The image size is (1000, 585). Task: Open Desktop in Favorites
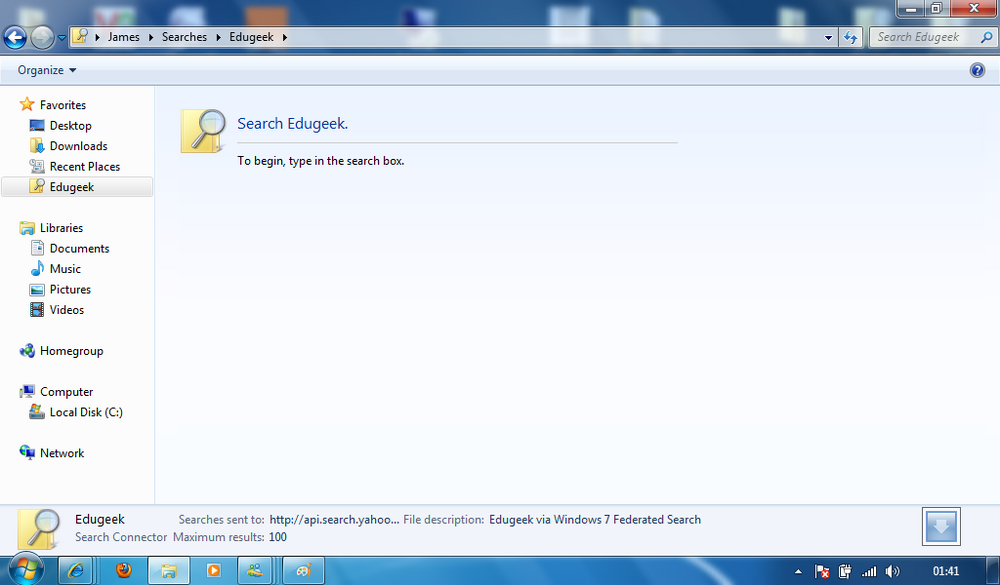(70, 126)
